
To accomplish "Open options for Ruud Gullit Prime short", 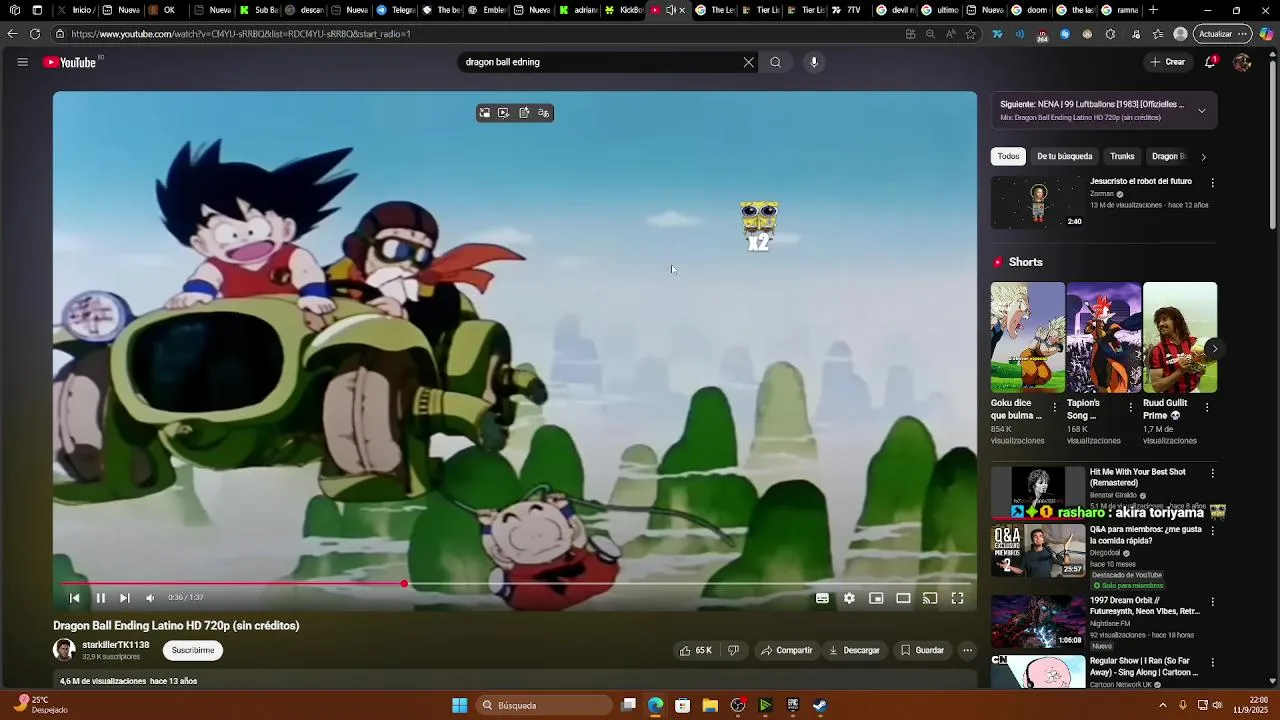I will pyautogui.click(x=1207, y=407).
